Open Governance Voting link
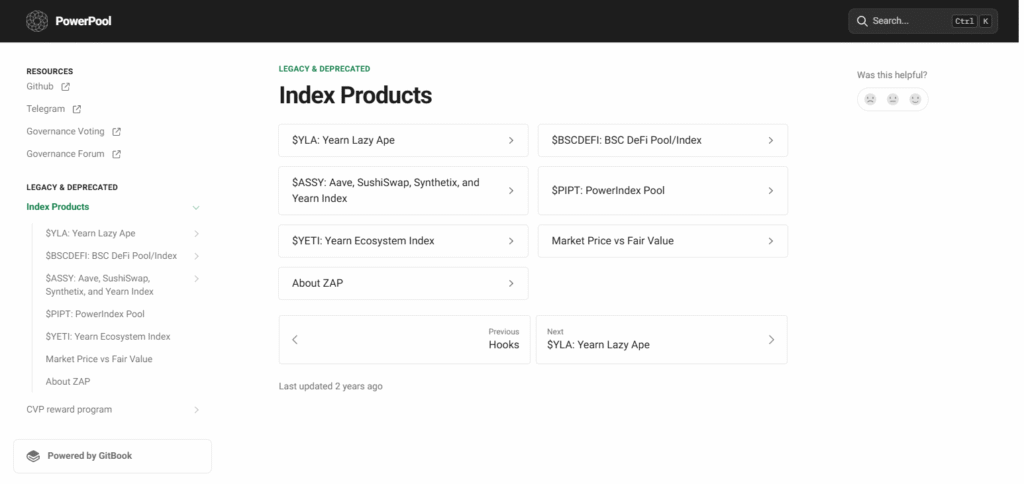 [x=65, y=131]
